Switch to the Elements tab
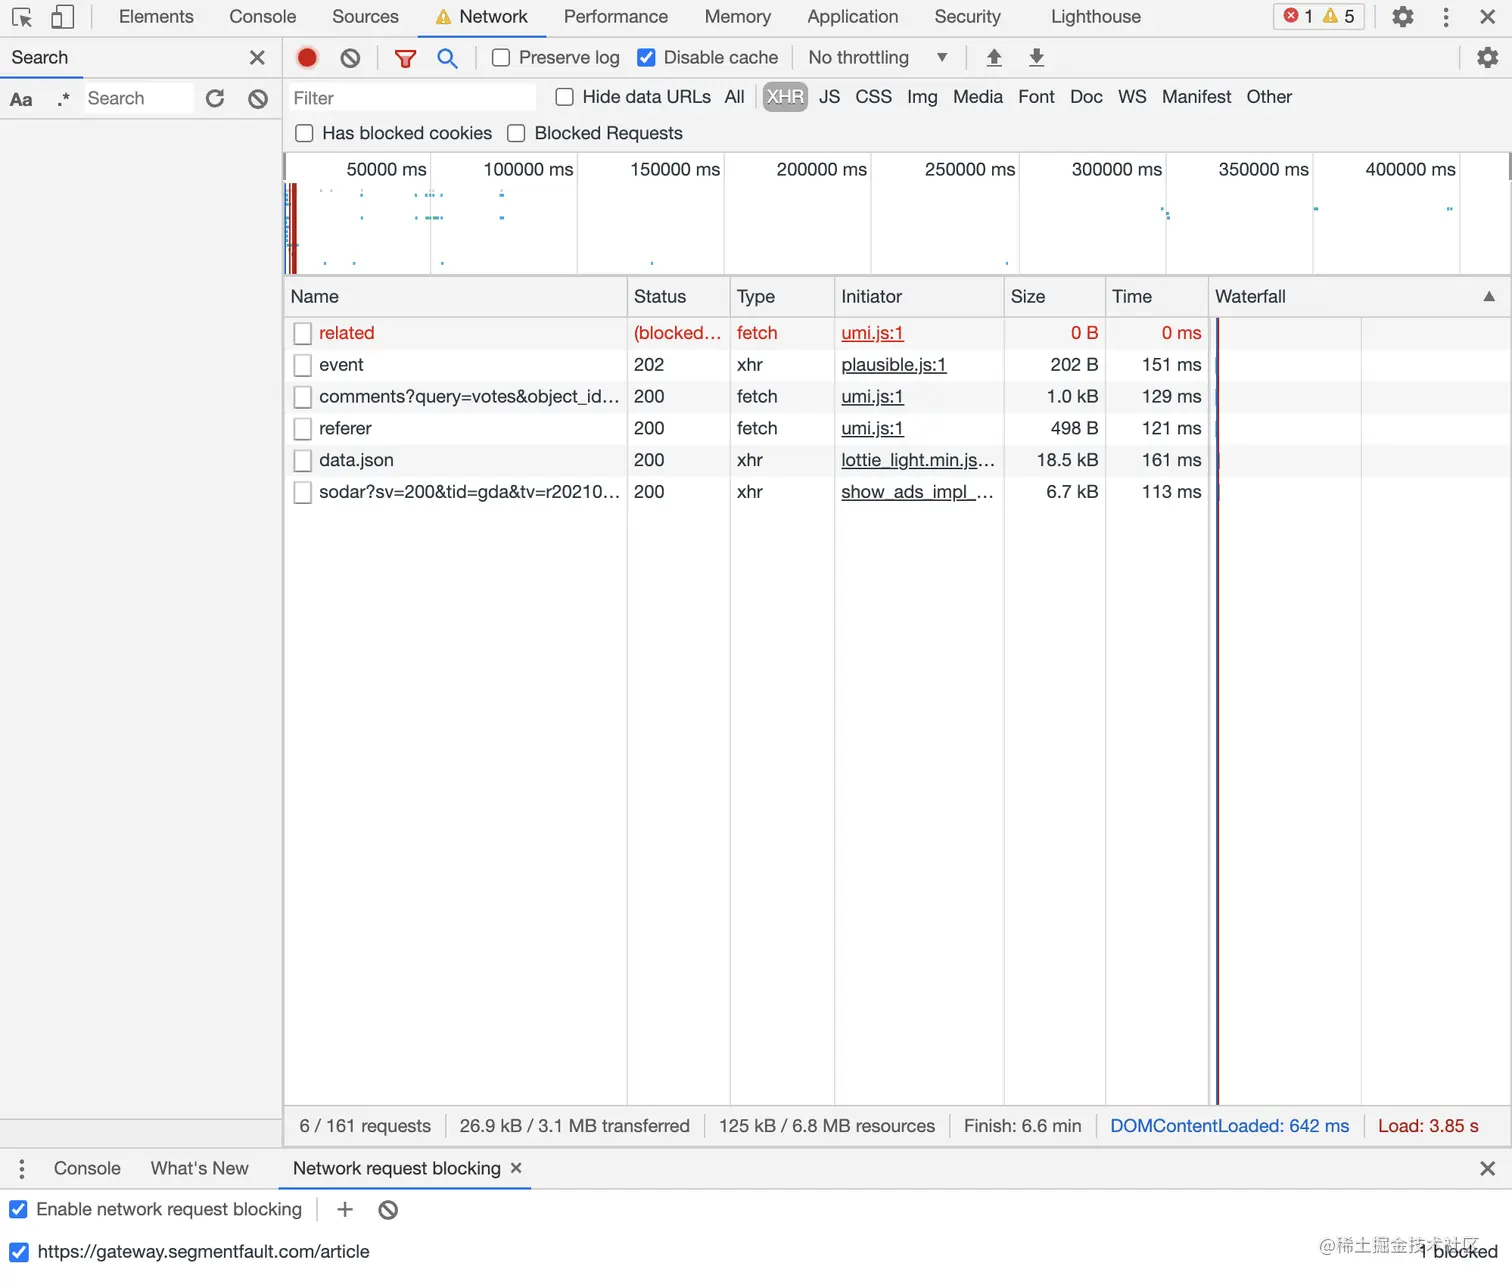The image size is (1512, 1288). pos(156,17)
